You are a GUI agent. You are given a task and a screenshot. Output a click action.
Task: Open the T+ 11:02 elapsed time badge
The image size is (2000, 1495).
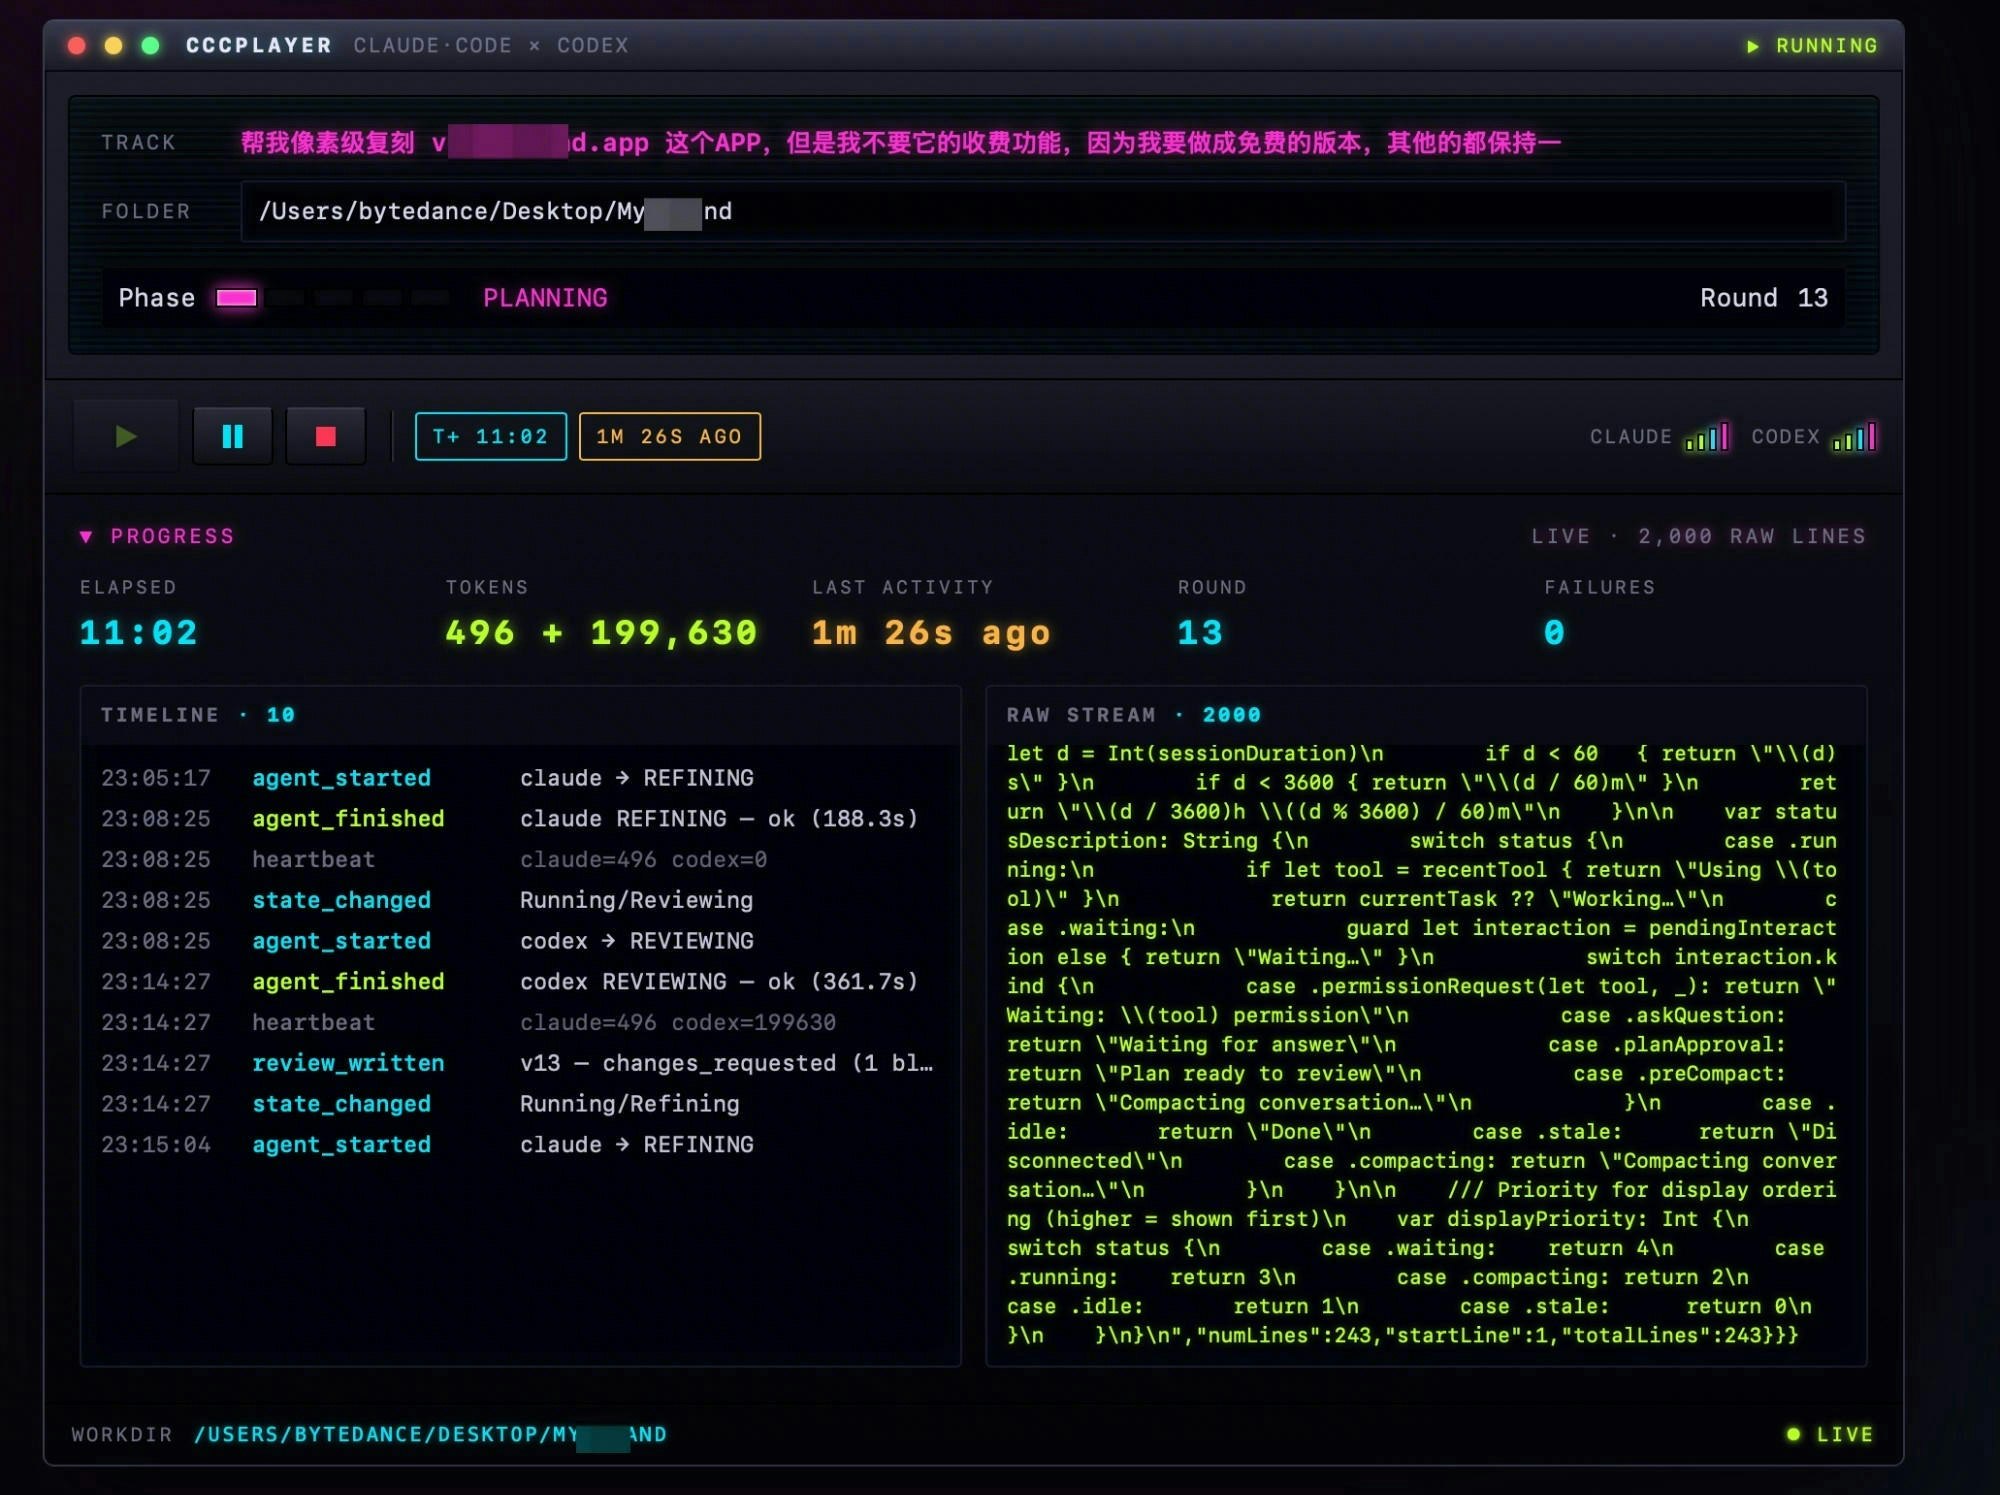click(x=490, y=436)
